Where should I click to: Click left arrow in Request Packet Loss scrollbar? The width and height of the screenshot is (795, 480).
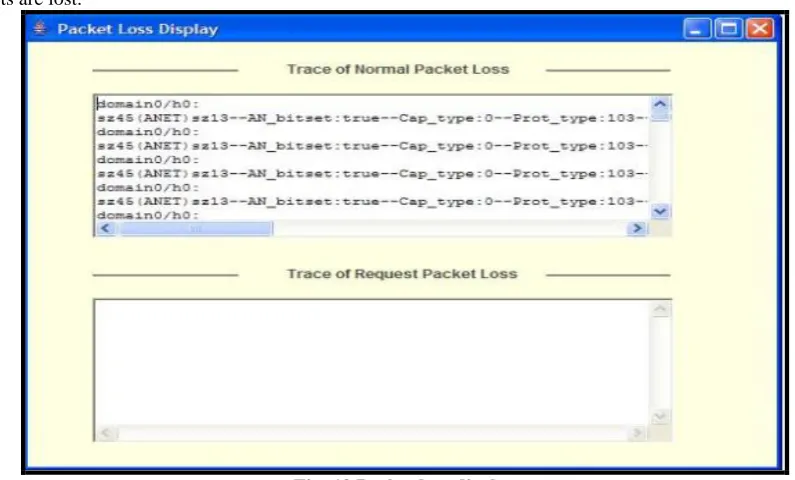tap(106, 433)
